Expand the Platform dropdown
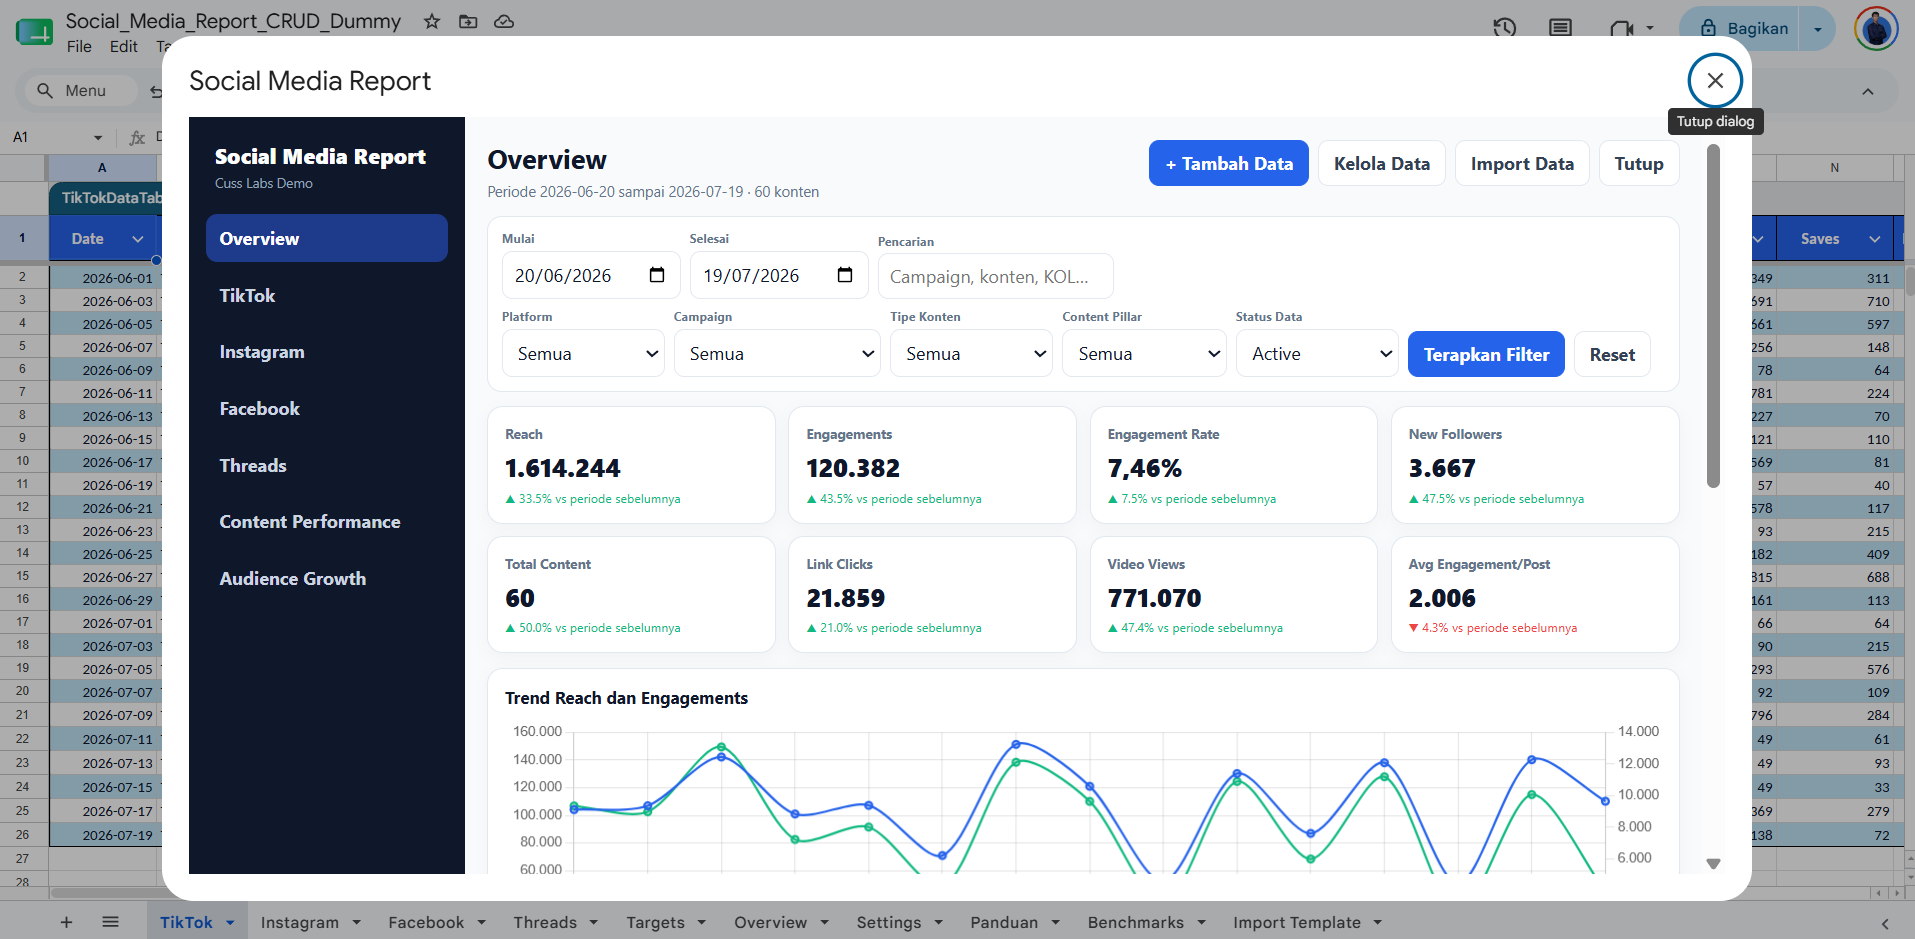Viewport: 1915px width, 939px height. [583, 354]
